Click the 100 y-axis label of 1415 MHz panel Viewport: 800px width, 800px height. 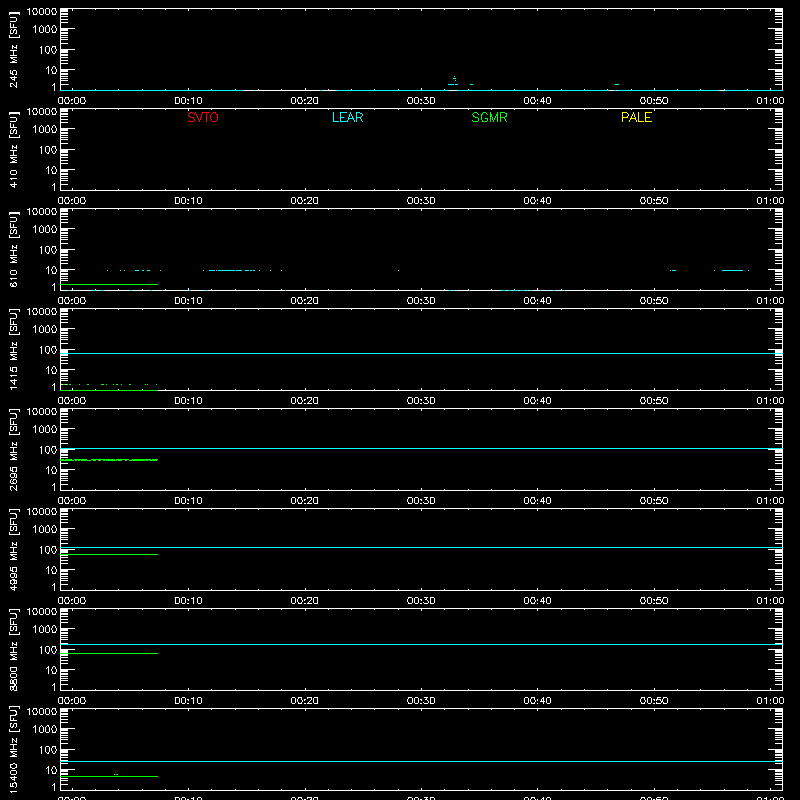coord(48,350)
